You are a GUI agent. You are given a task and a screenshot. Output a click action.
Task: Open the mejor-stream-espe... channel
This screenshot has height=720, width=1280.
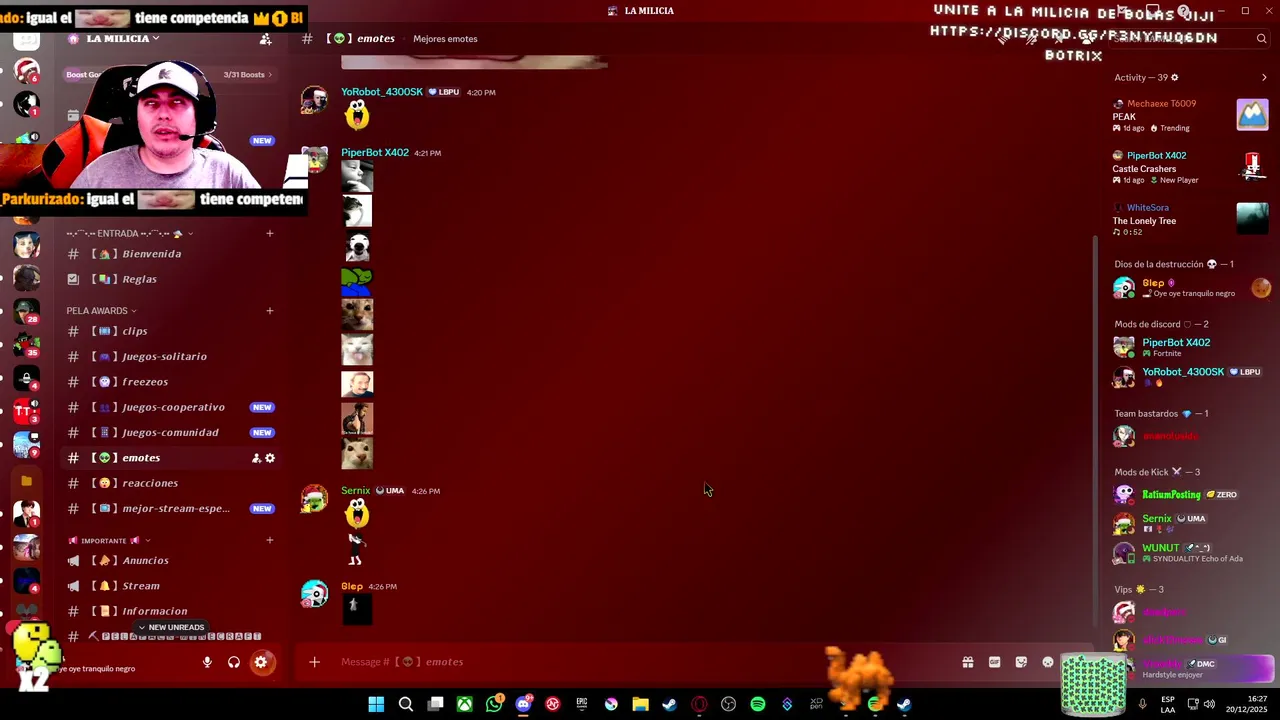[170, 508]
